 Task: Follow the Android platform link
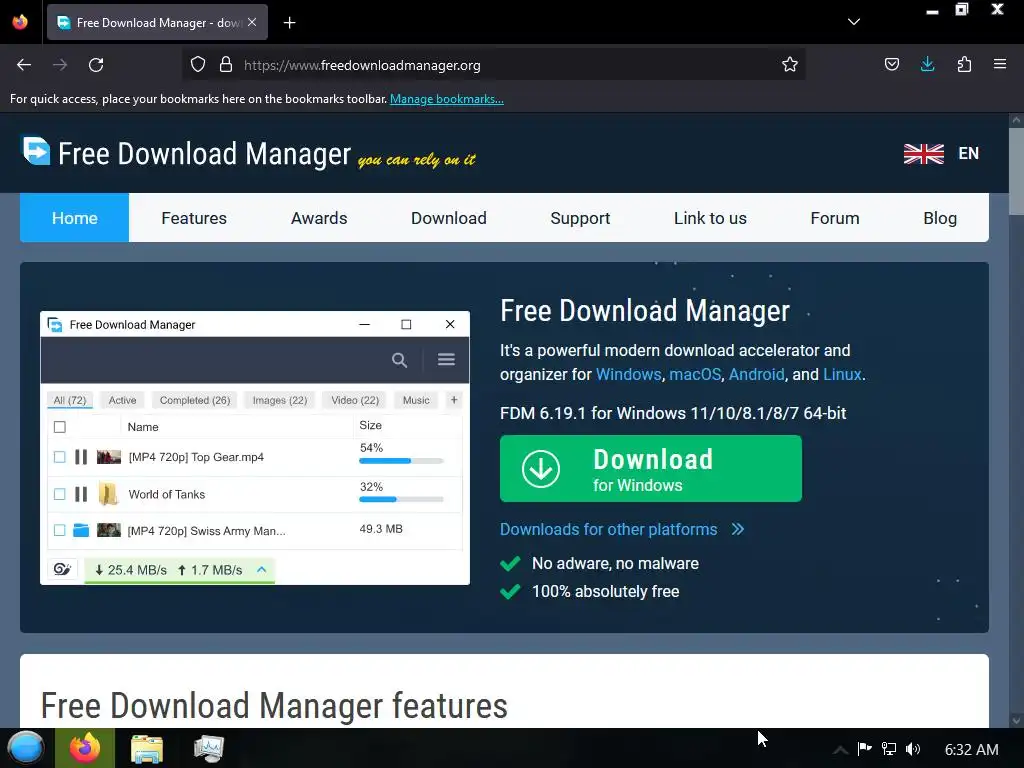click(756, 374)
